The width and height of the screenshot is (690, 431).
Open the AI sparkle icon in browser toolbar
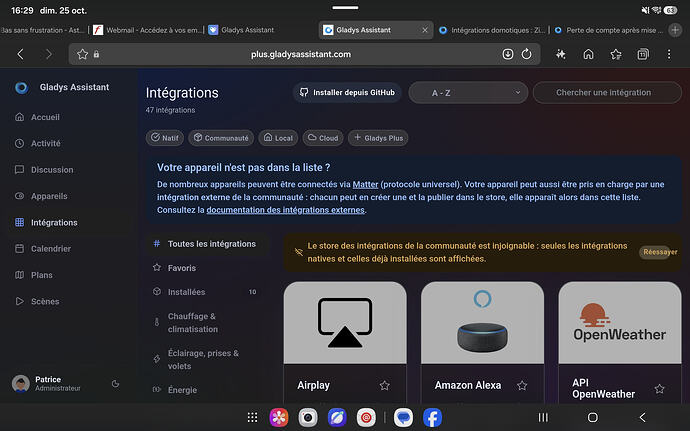pyautogui.click(x=560, y=54)
